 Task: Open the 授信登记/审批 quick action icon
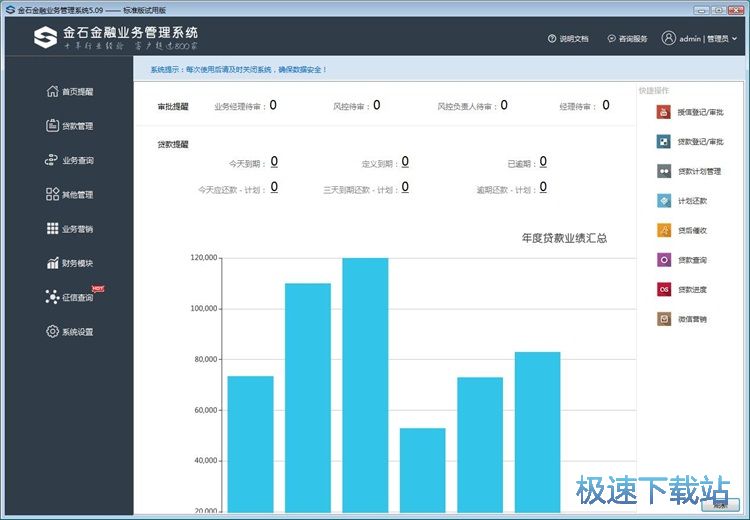pyautogui.click(x=663, y=112)
